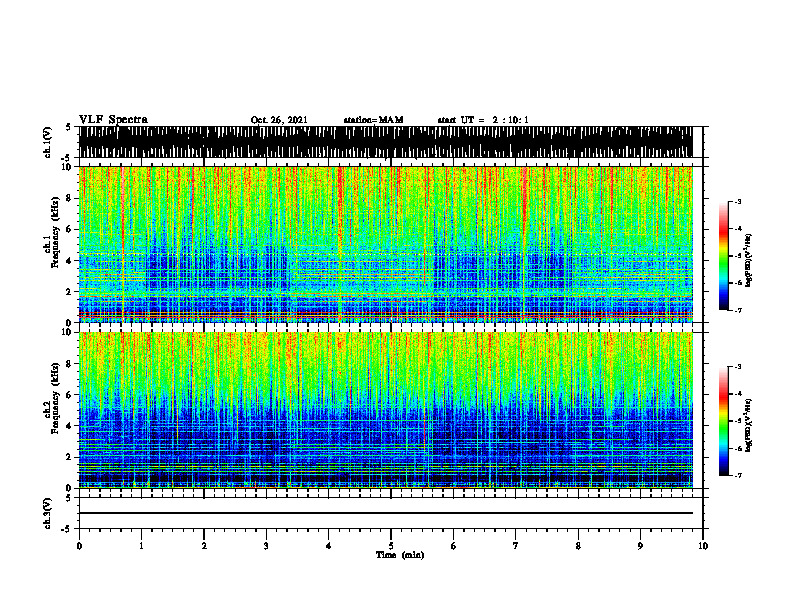The image size is (792, 612).
Task: Click the ch.2 frequency axis "6" tick label
Action: pyautogui.click(x=69, y=395)
